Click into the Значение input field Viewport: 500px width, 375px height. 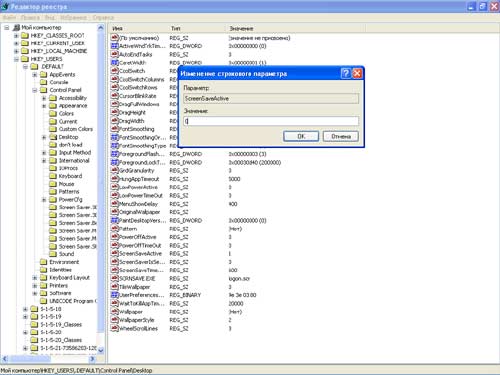tap(271, 121)
